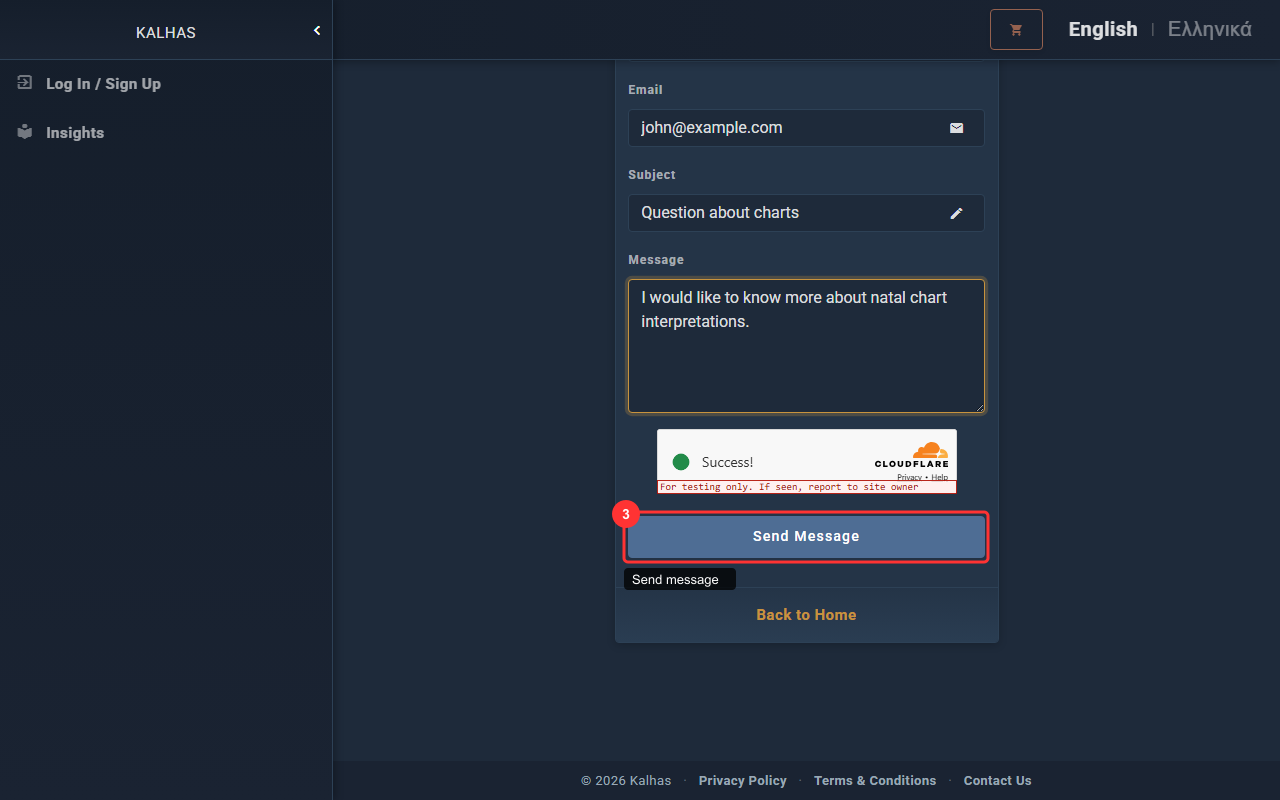1280x800 pixels.
Task: Open the Insights menu item
Action: coord(75,133)
